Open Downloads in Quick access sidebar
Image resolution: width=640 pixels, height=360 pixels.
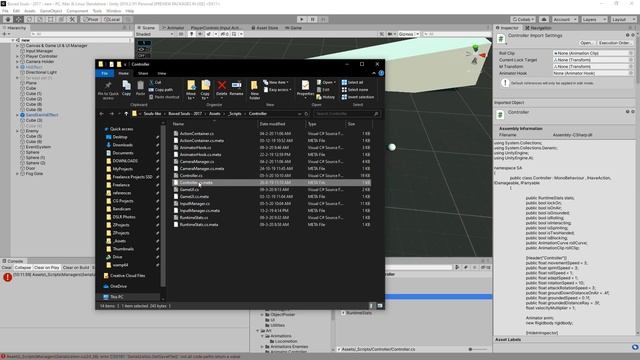(122, 145)
